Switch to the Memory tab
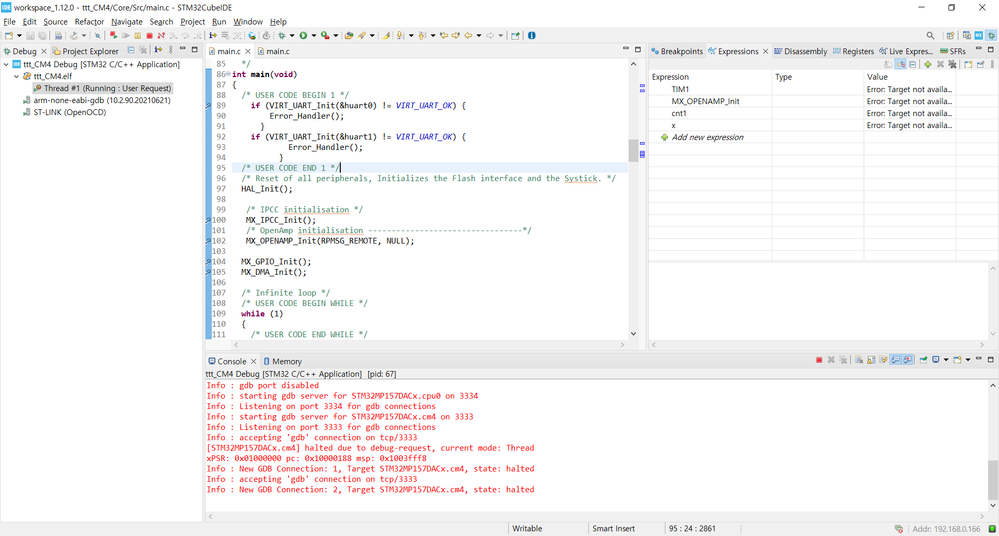999x536 pixels. pos(282,361)
